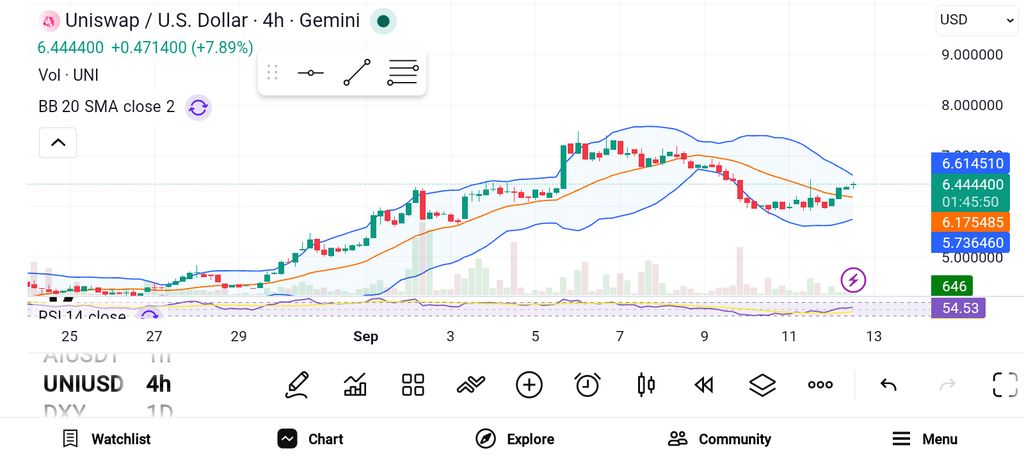This screenshot has width=1024, height=461.
Task: Collapse the indicator legend with the chevron
Action: point(58,142)
